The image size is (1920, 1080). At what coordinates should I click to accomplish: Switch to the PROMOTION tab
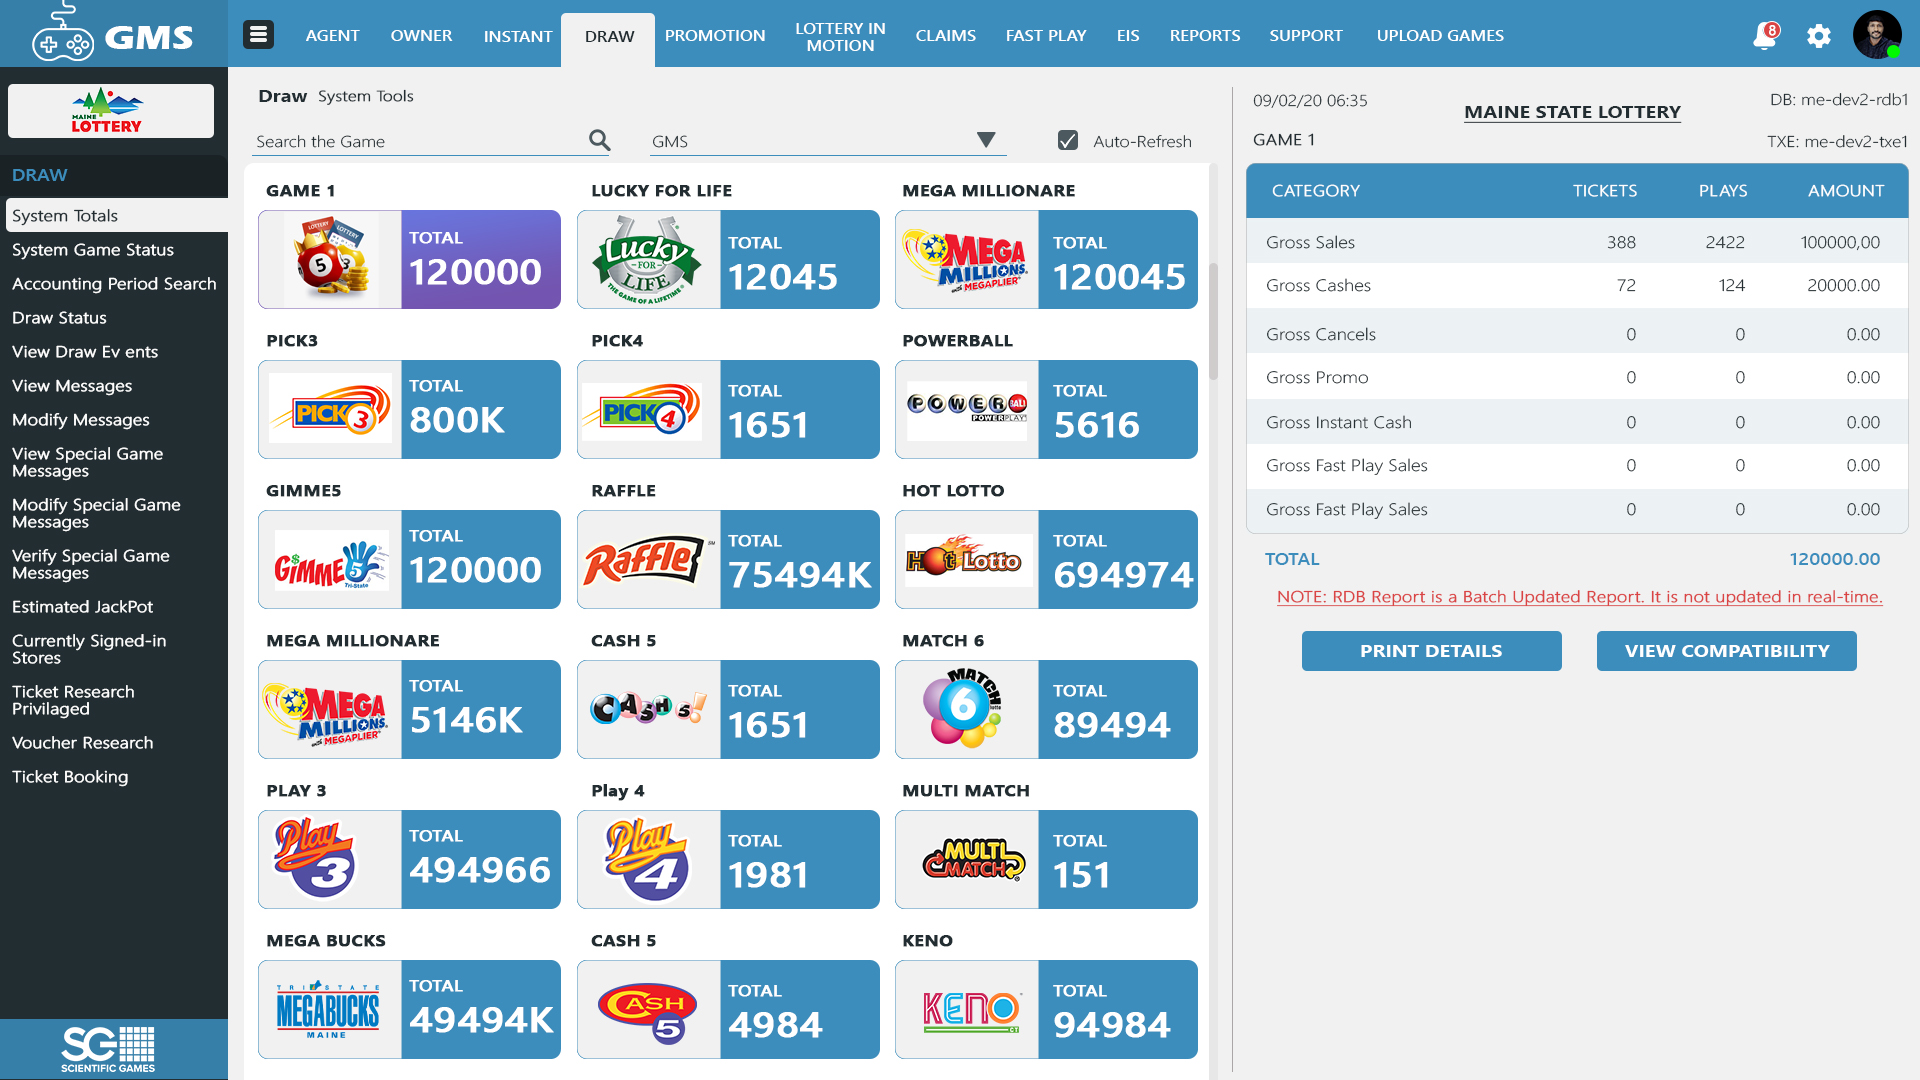714,35
